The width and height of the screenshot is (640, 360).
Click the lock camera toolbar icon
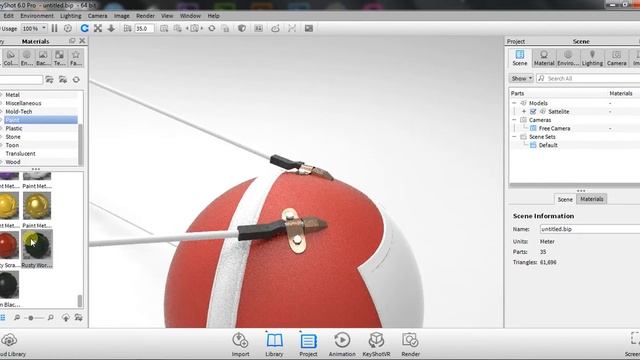(225, 28)
